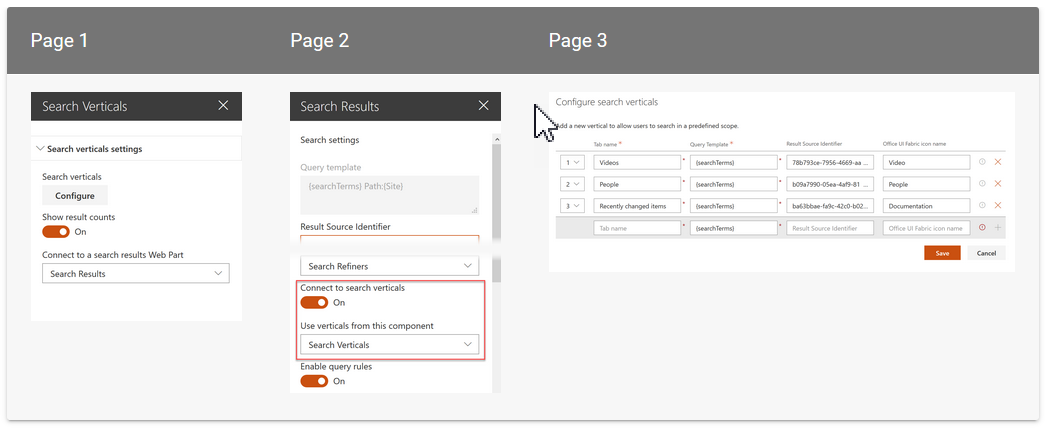Open Use verticals from this component dropdown
This screenshot has width=1045, height=429.
tap(390, 344)
